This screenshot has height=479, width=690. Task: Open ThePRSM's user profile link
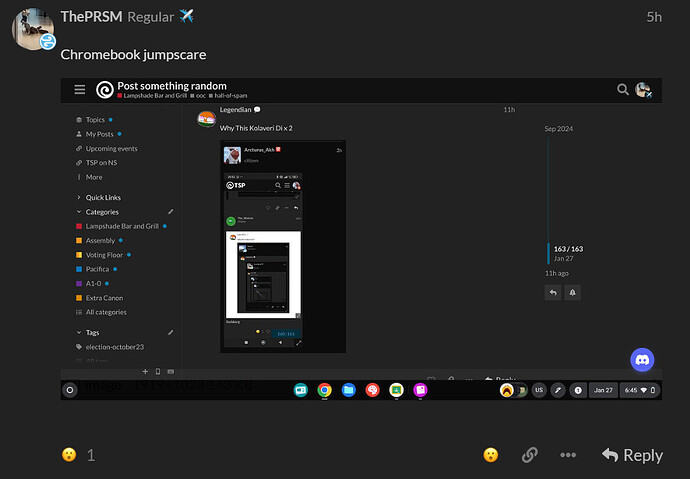(x=91, y=17)
